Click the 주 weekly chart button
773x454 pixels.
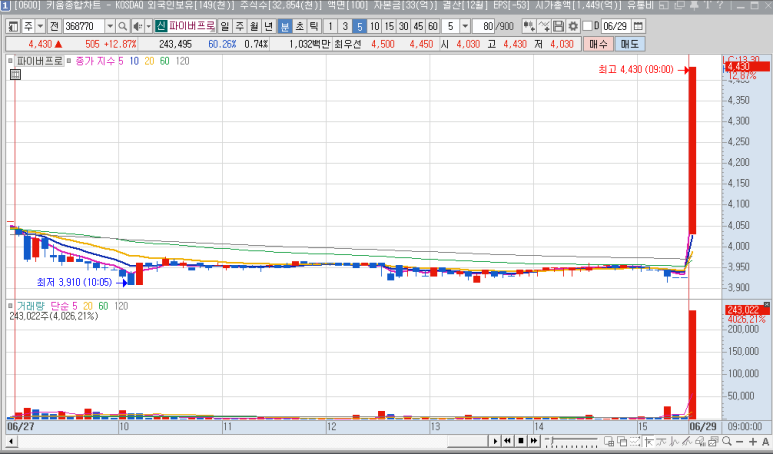(x=239, y=26)
